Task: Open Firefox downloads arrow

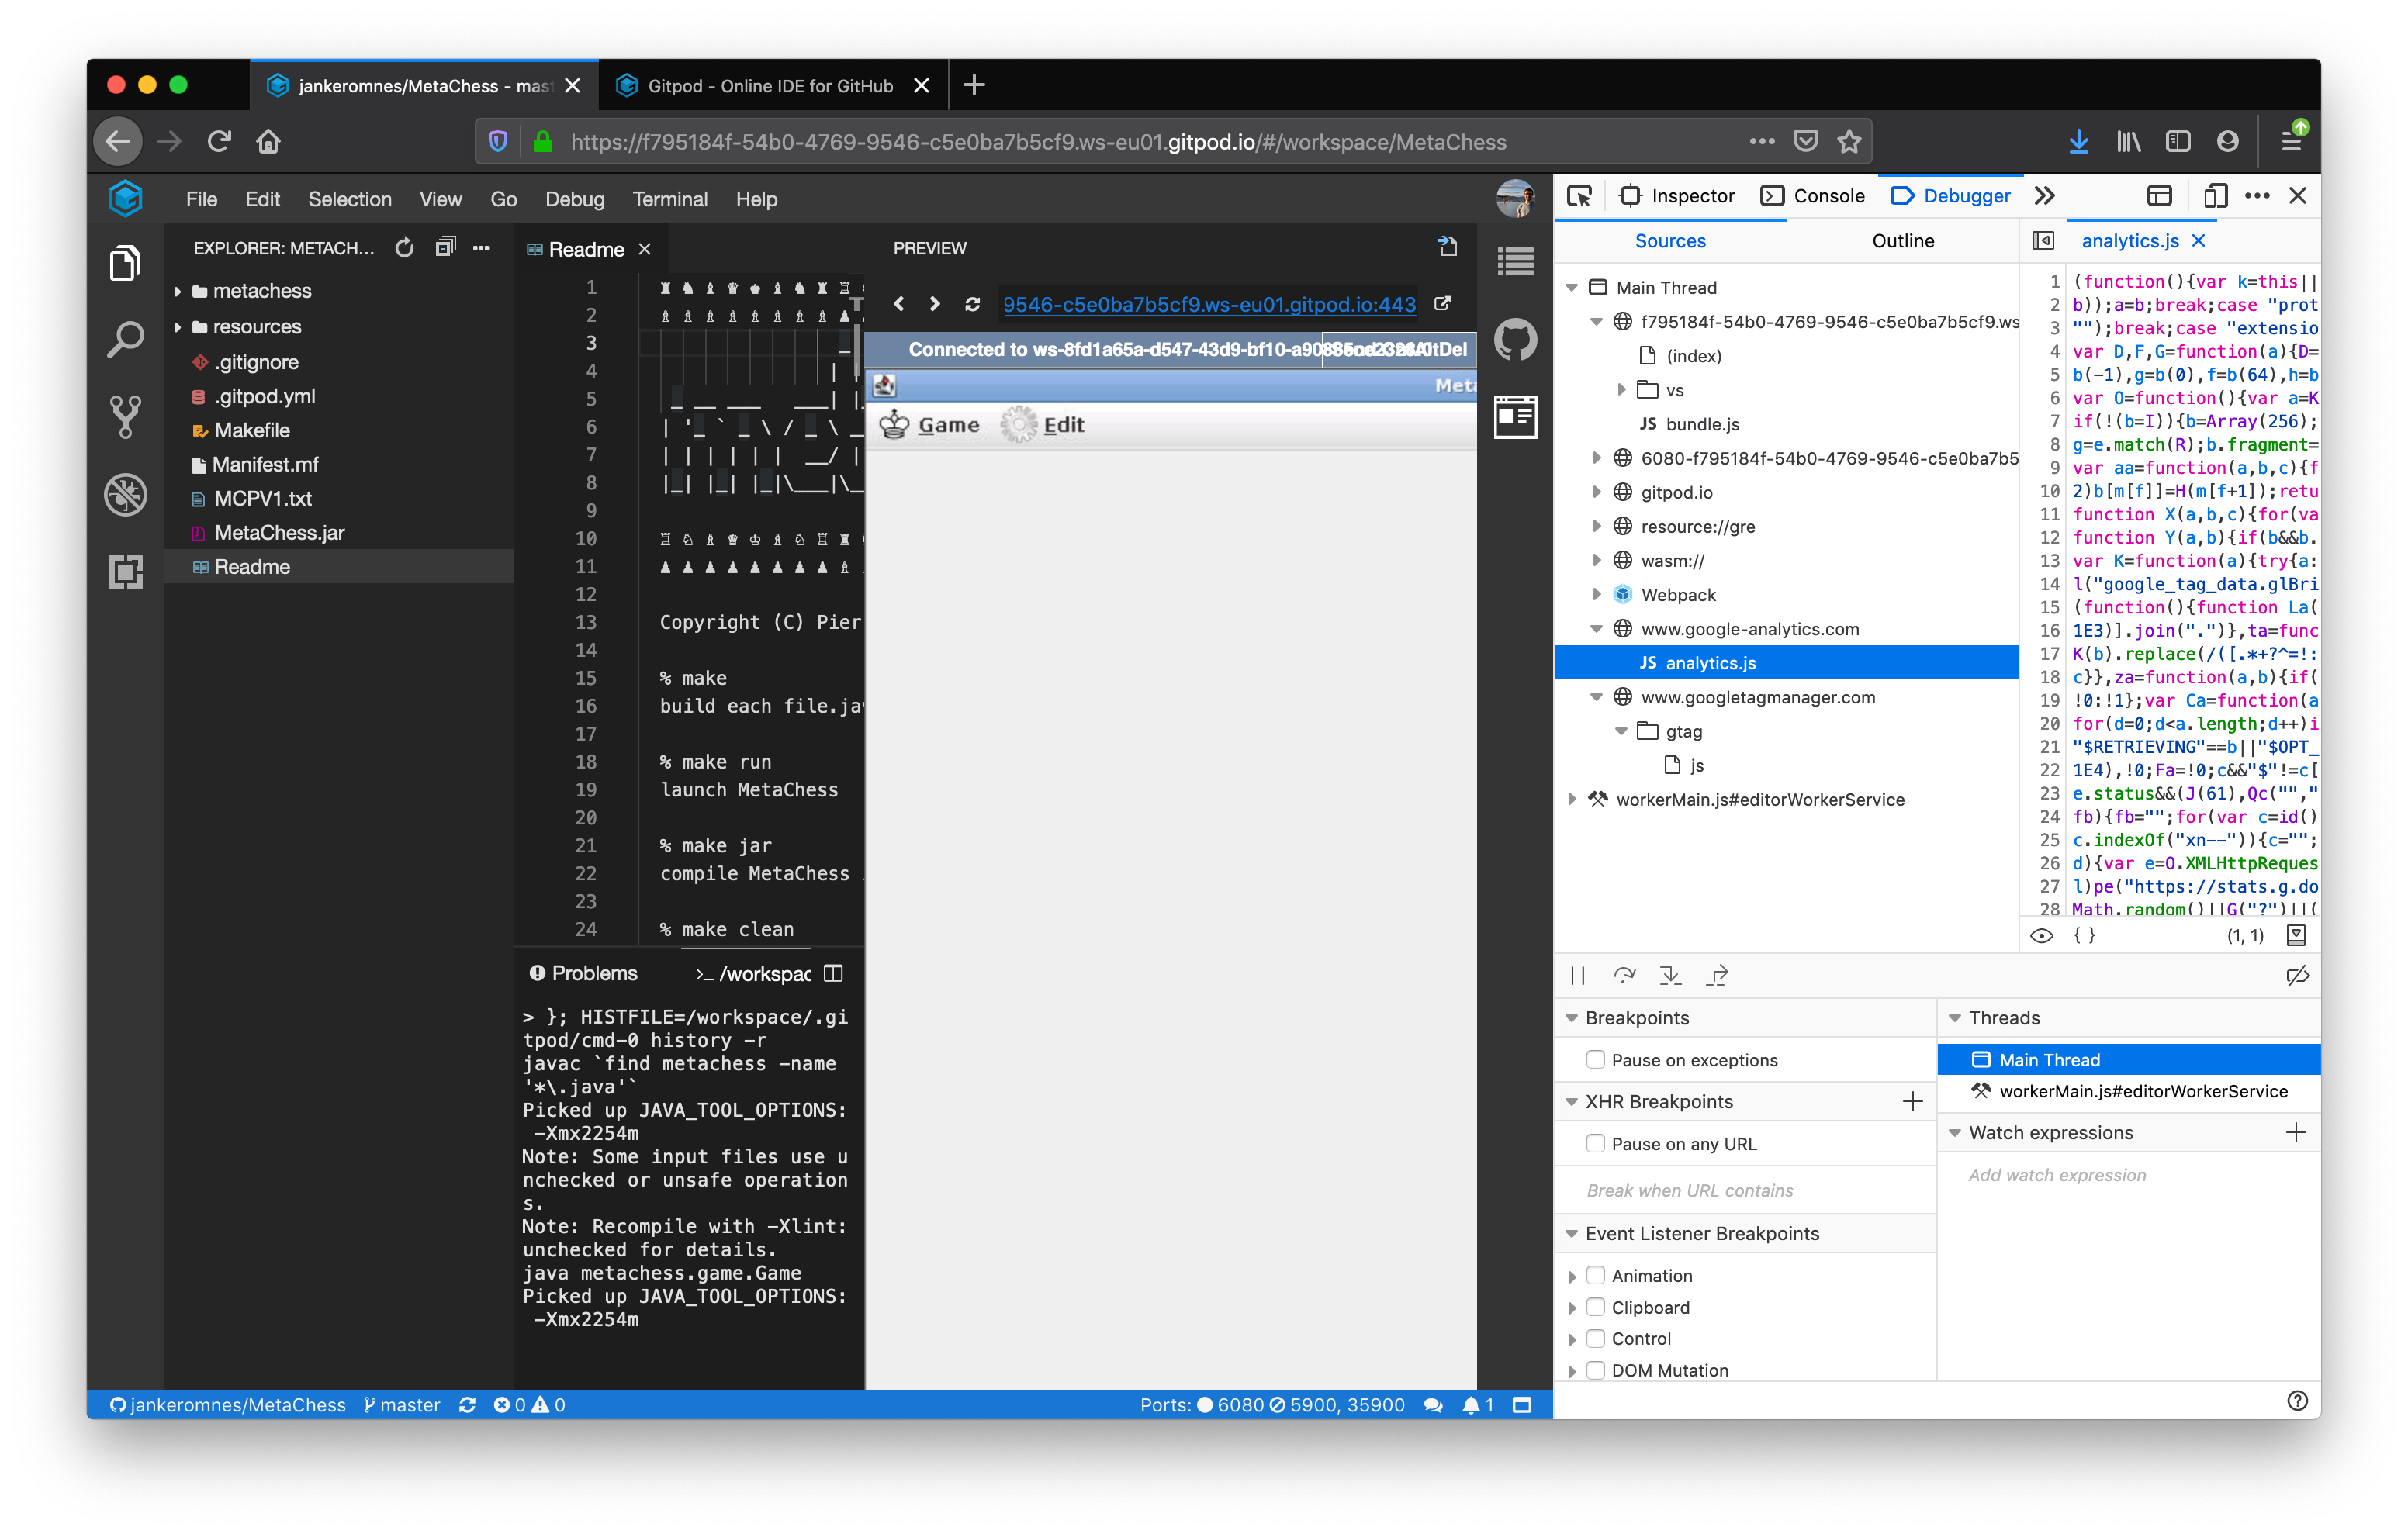Action: pos(2078,142)
